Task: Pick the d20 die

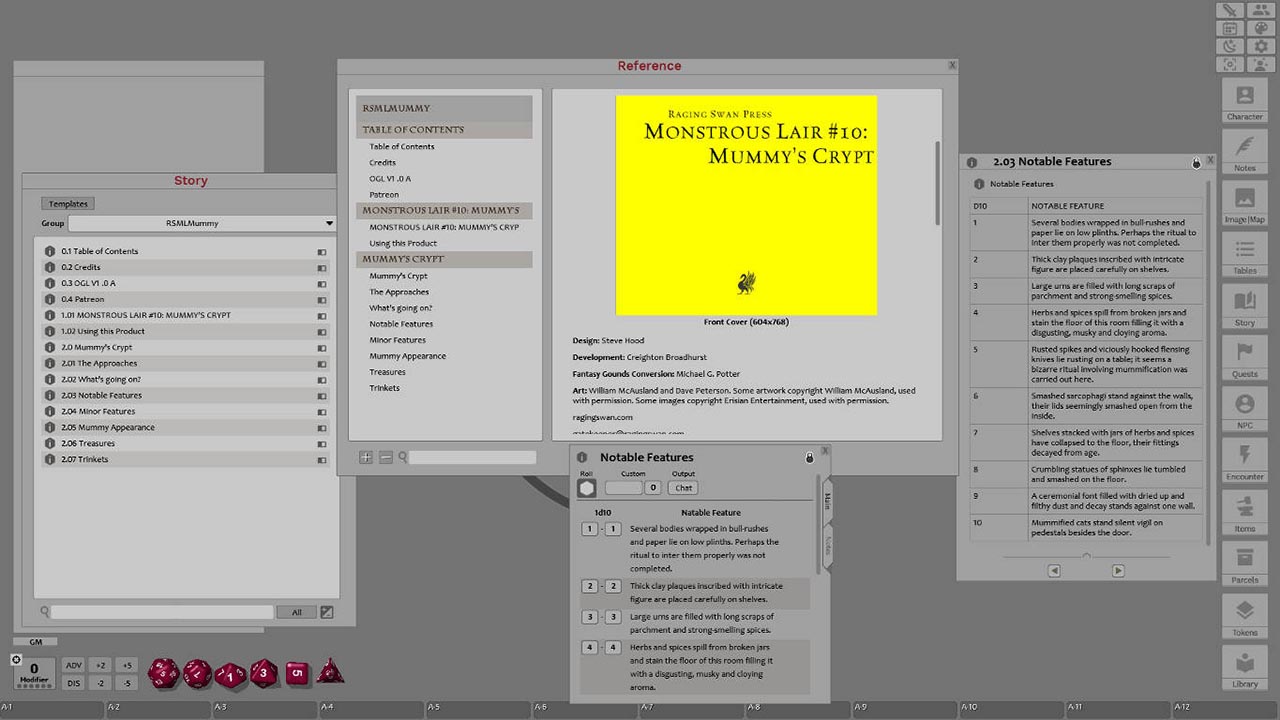Action: [x=162, y=673]
